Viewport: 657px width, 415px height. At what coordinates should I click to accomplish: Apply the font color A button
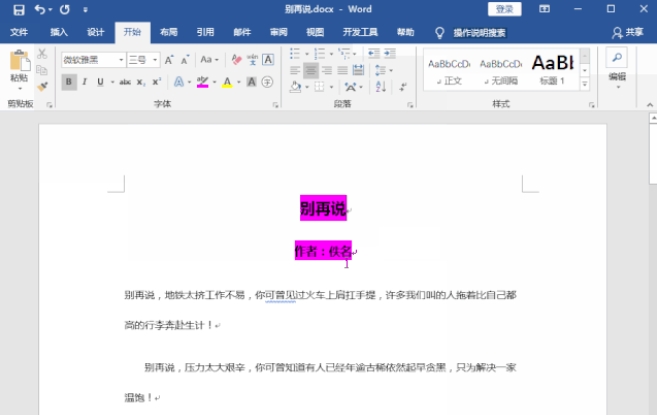pos(227,82)
